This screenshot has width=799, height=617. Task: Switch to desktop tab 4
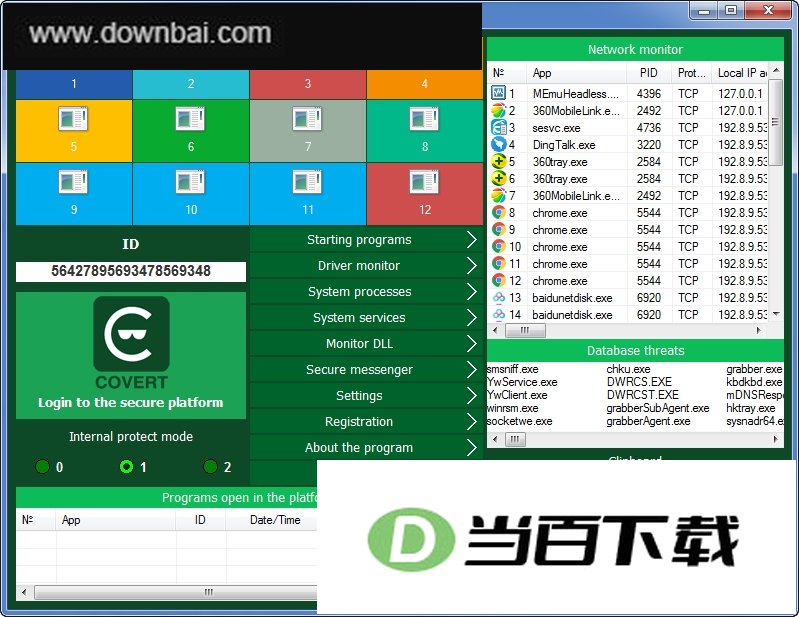(424, 84)
